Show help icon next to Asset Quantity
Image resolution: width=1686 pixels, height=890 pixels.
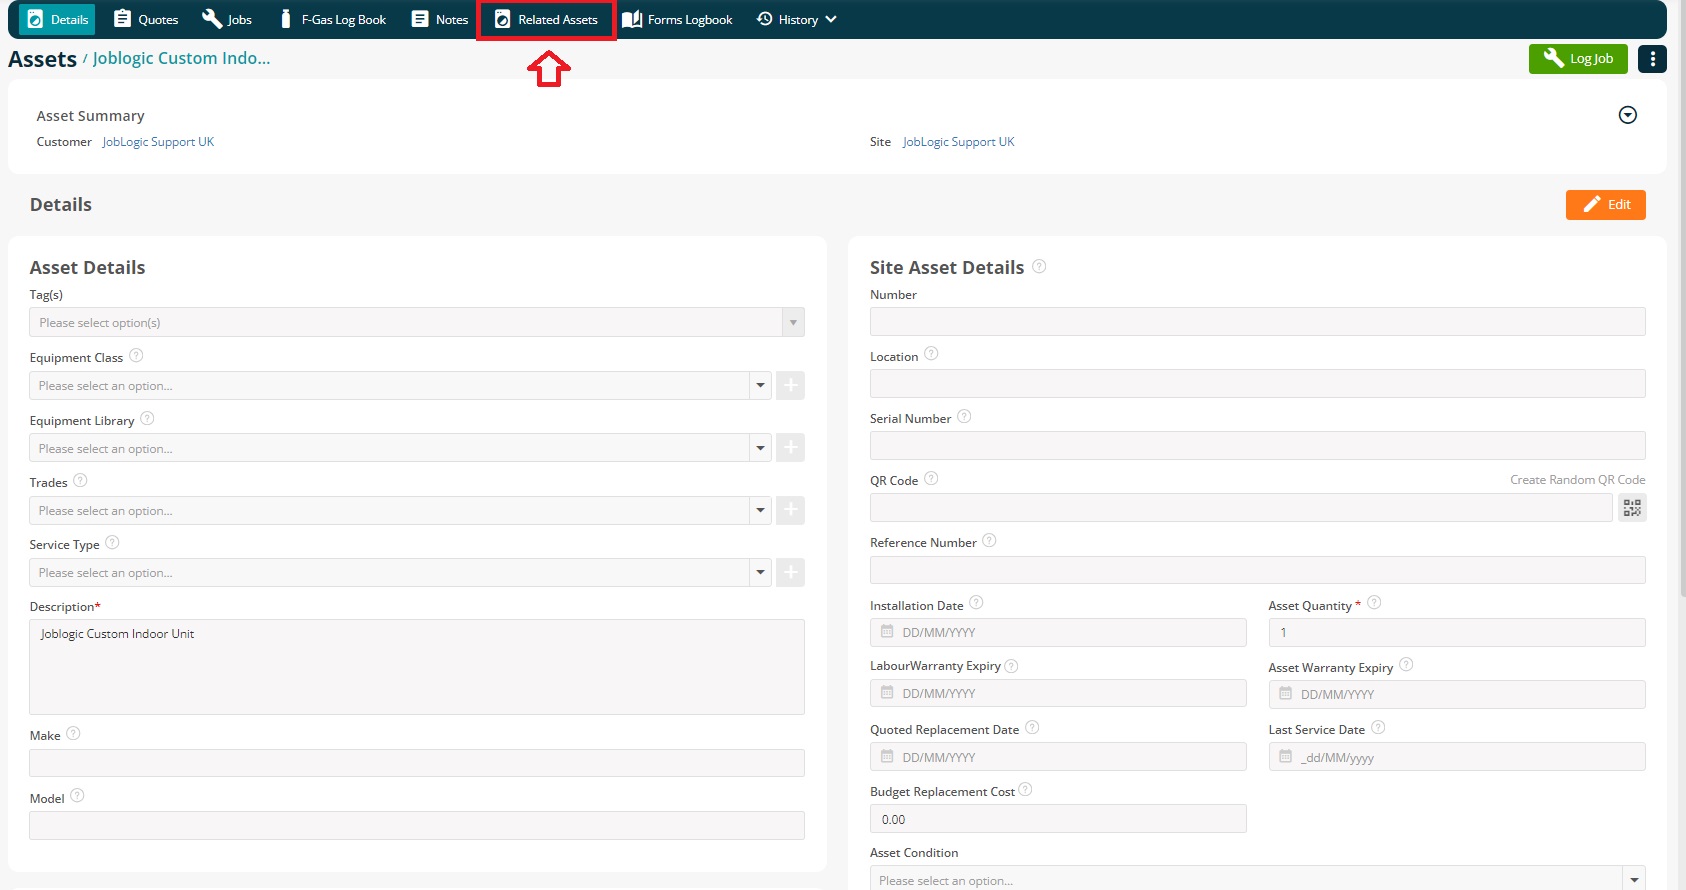[x=1374, y=602]
